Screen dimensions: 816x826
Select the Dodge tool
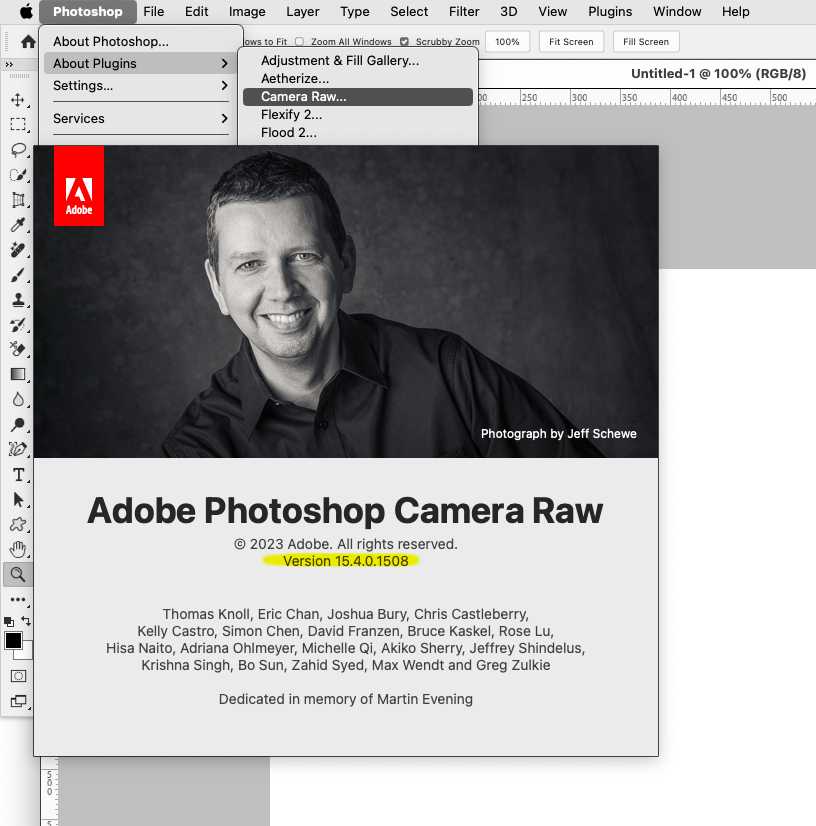click(x=18, y=424)
